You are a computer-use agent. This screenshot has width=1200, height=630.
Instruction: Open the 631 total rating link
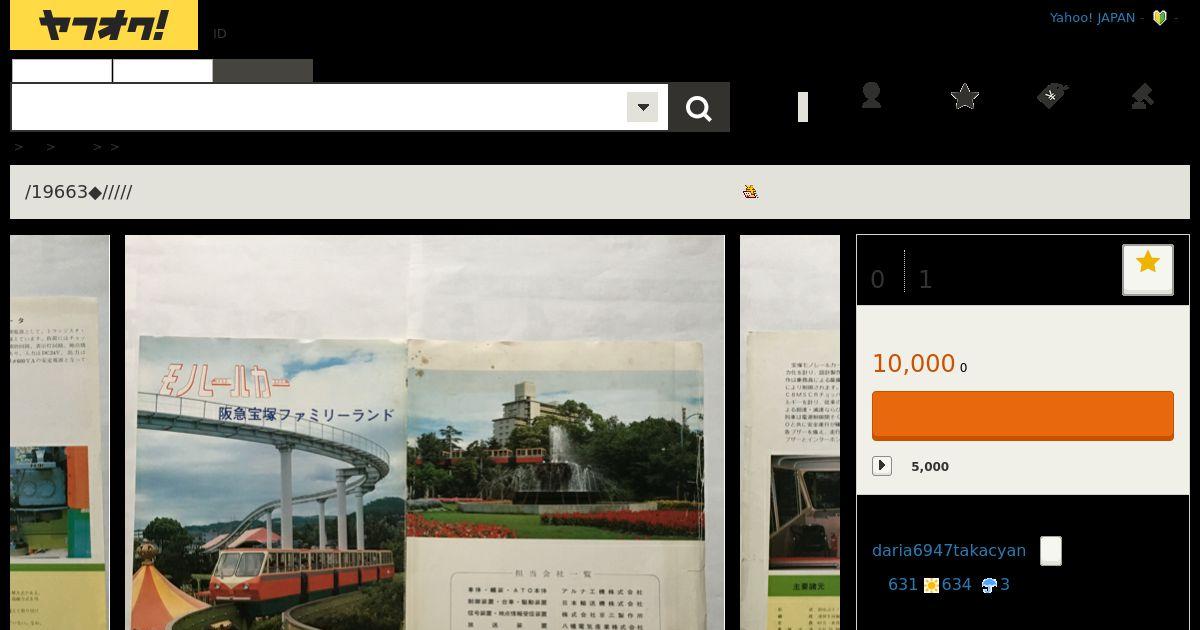[x=903, y=584]
